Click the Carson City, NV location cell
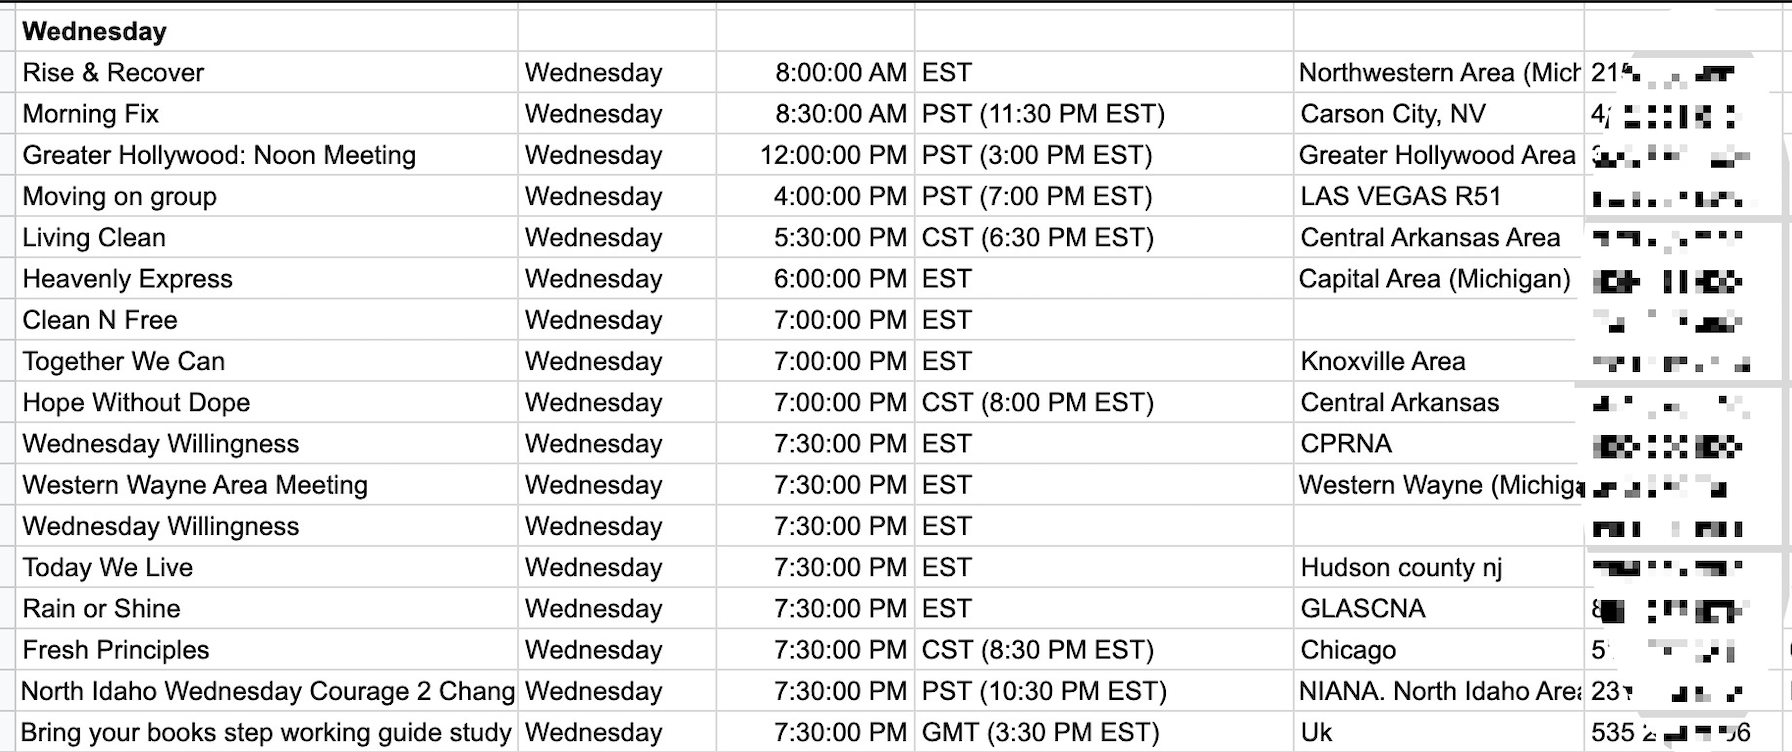This screenshot has height=752, width=1792. point(1439,113)
